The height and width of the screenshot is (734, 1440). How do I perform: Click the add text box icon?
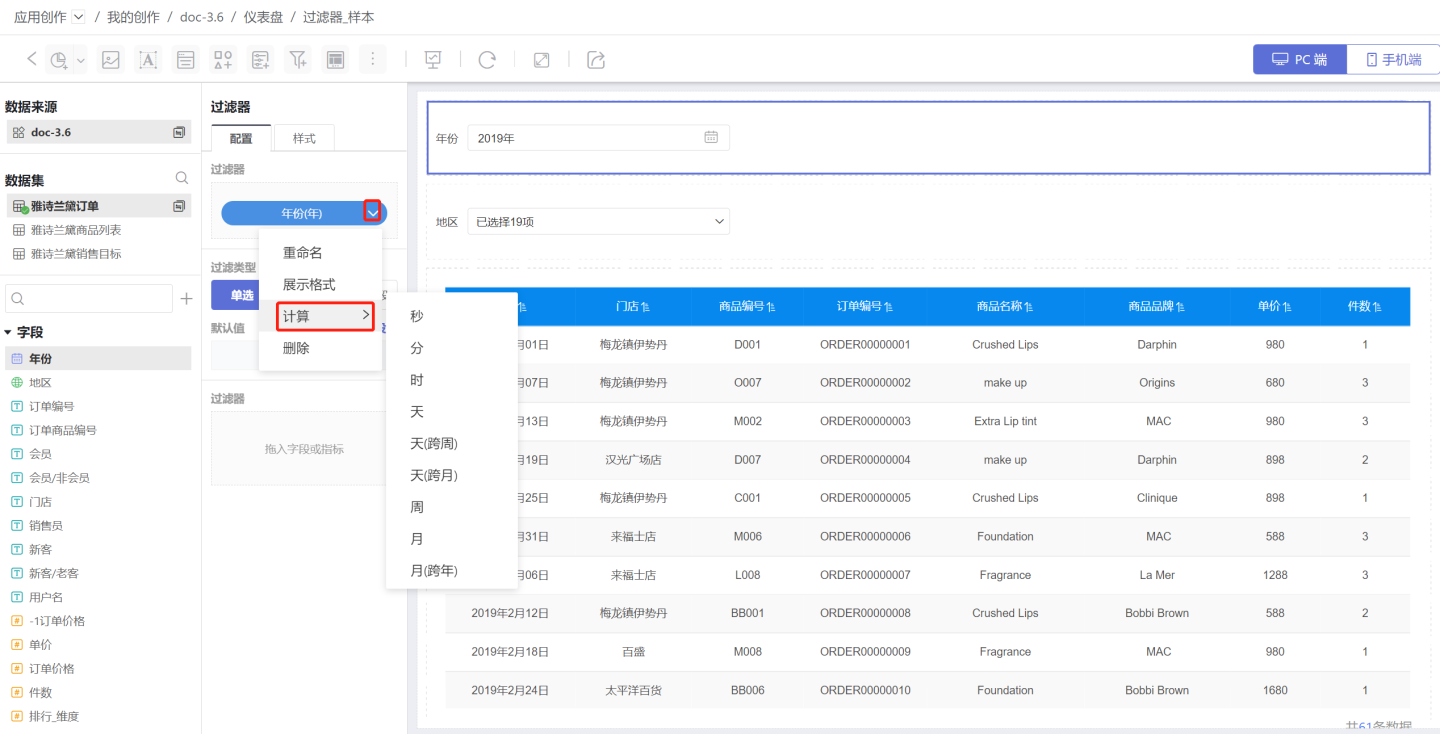tap(148, 60)
